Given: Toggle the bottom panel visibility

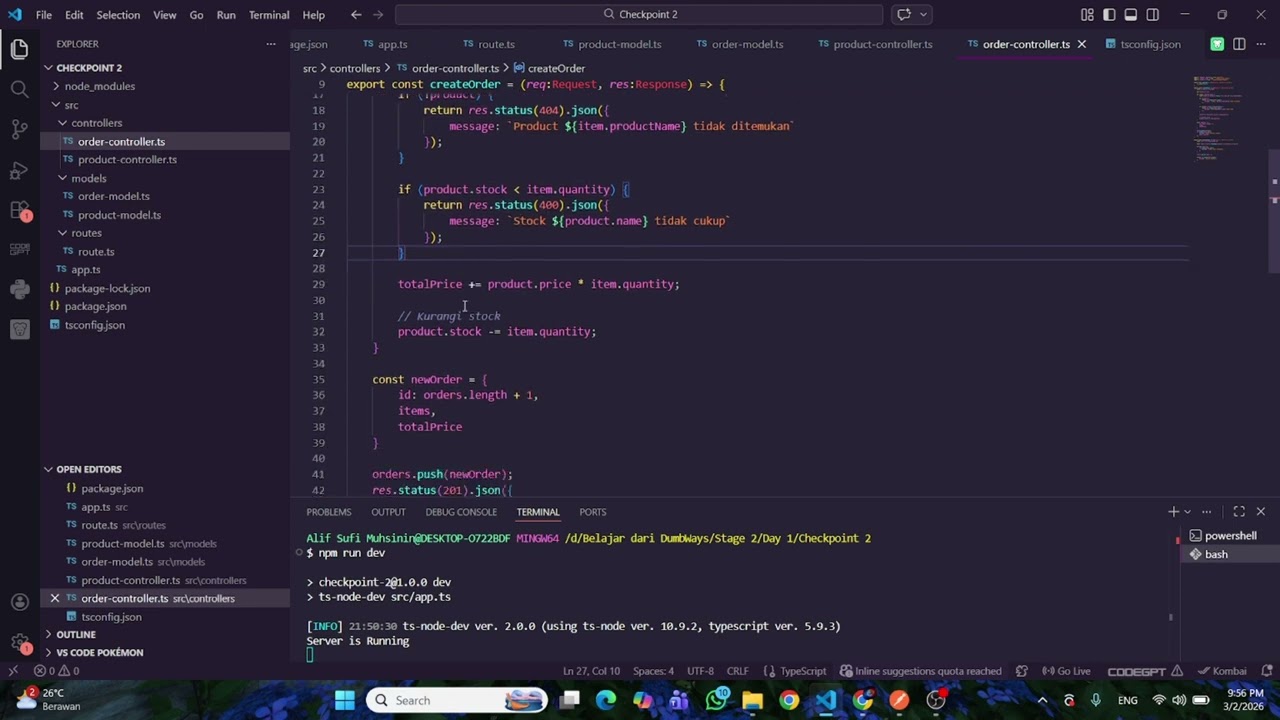Looking at the screenshot, I should (1131, 14).
